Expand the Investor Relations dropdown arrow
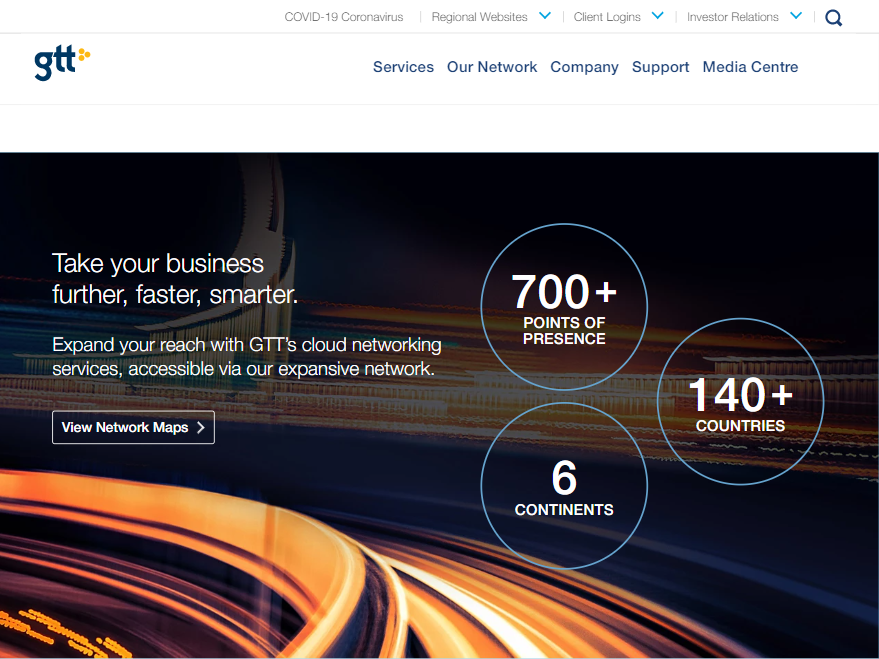 tap(796, 16)
